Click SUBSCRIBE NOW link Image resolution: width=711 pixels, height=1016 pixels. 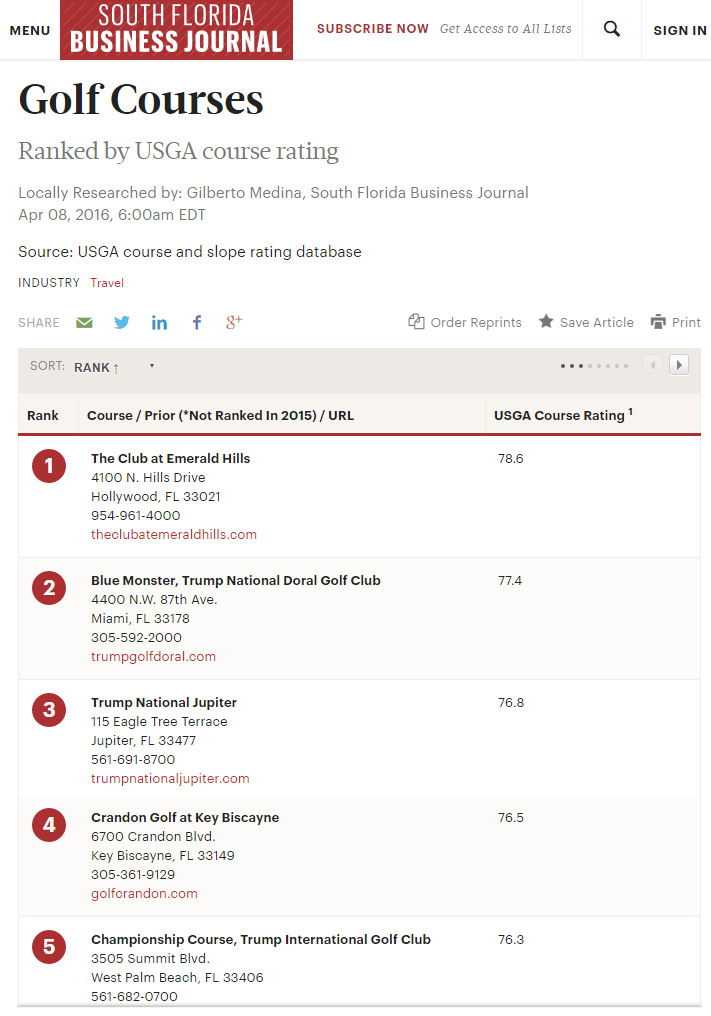click(373, 29)
